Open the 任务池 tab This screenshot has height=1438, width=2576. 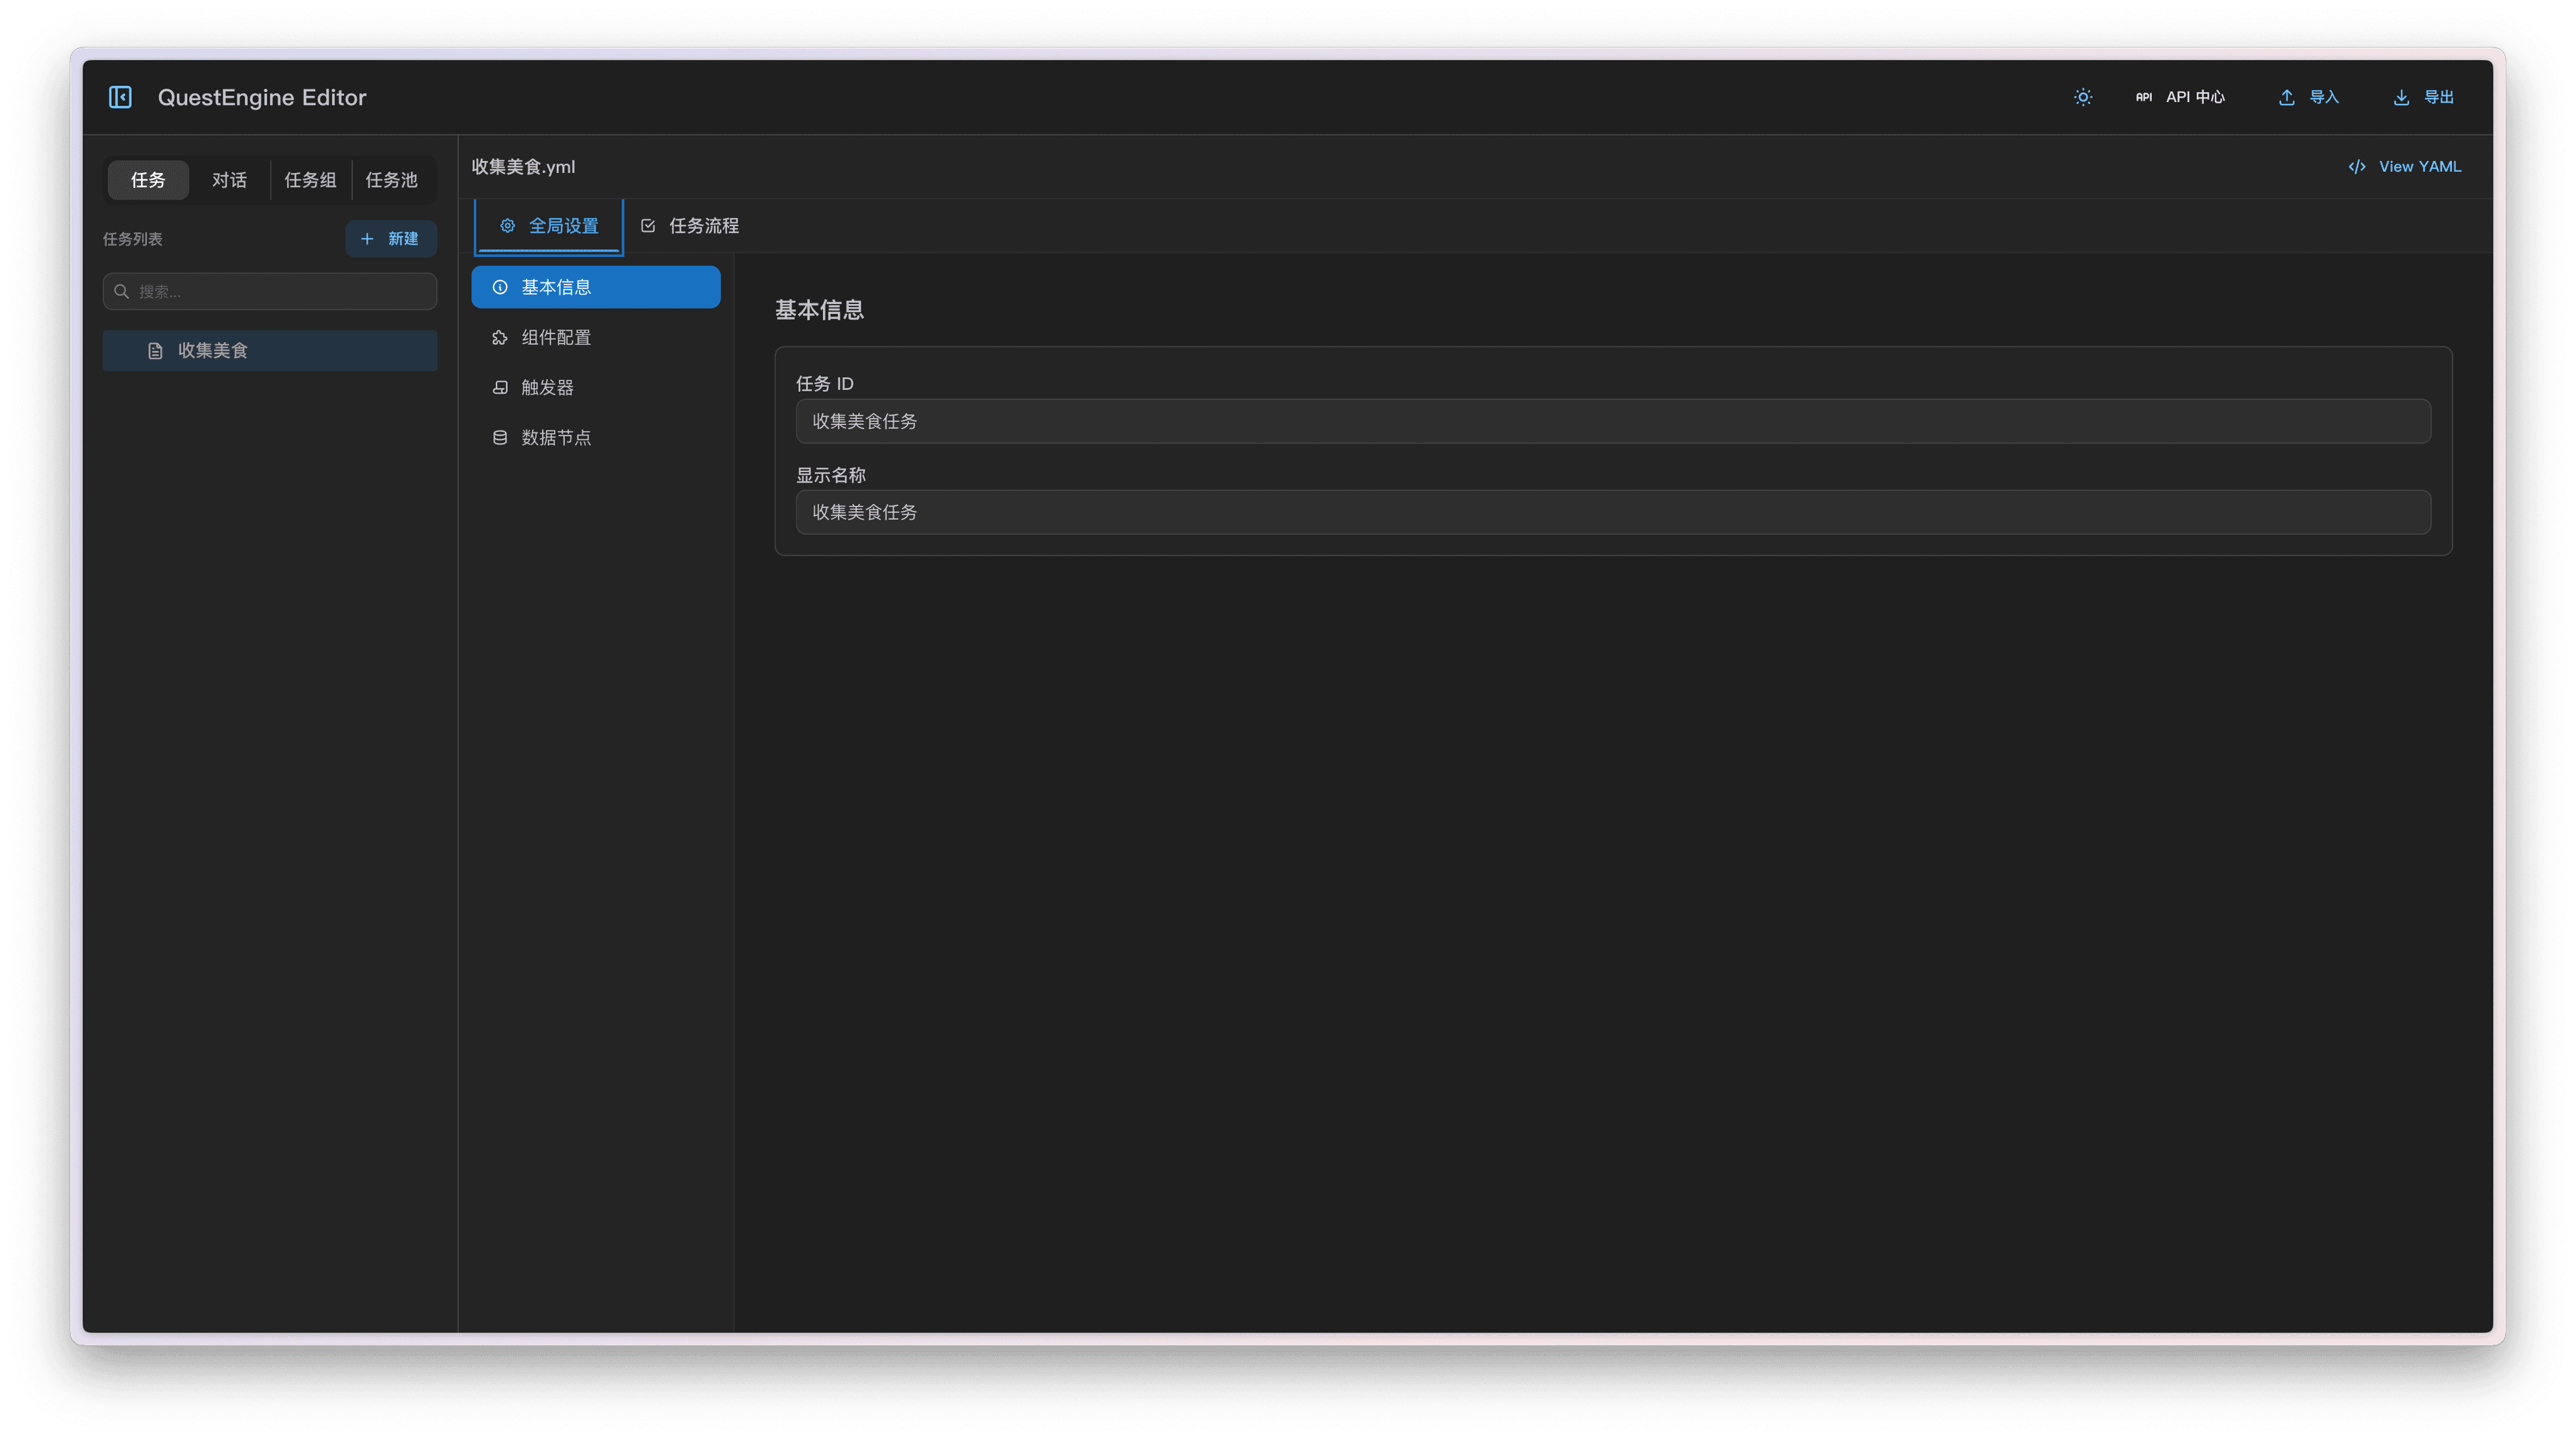[x=391, y=180]
